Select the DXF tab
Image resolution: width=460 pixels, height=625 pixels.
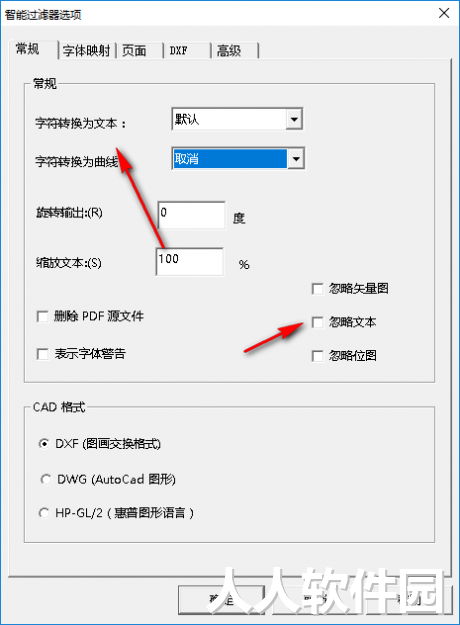pyautogui.click(x=187, y=50)
